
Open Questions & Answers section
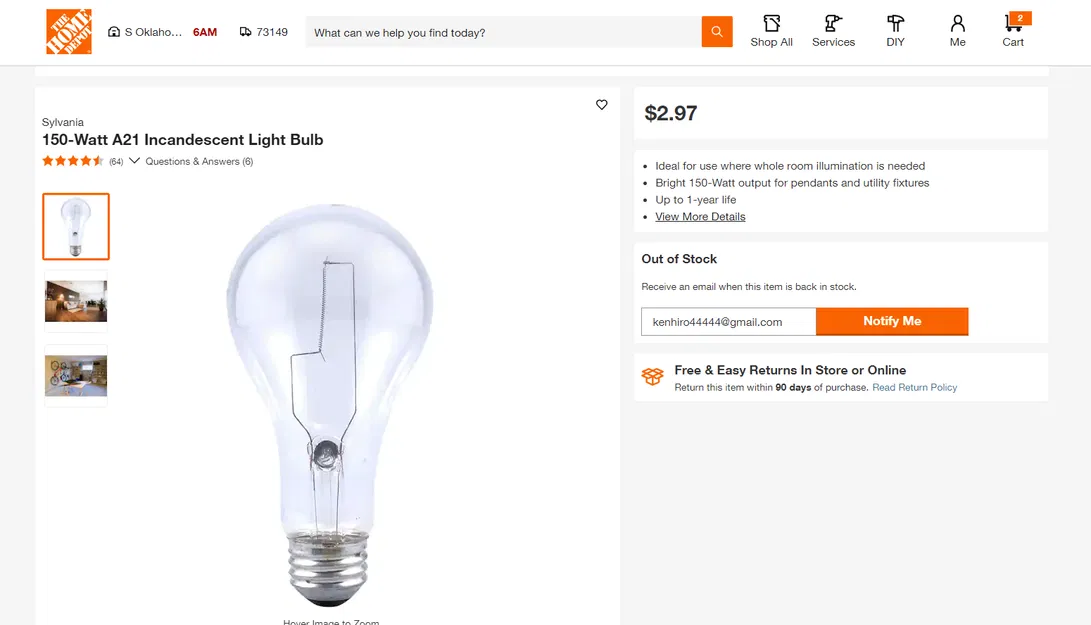[x=199, y=161]
